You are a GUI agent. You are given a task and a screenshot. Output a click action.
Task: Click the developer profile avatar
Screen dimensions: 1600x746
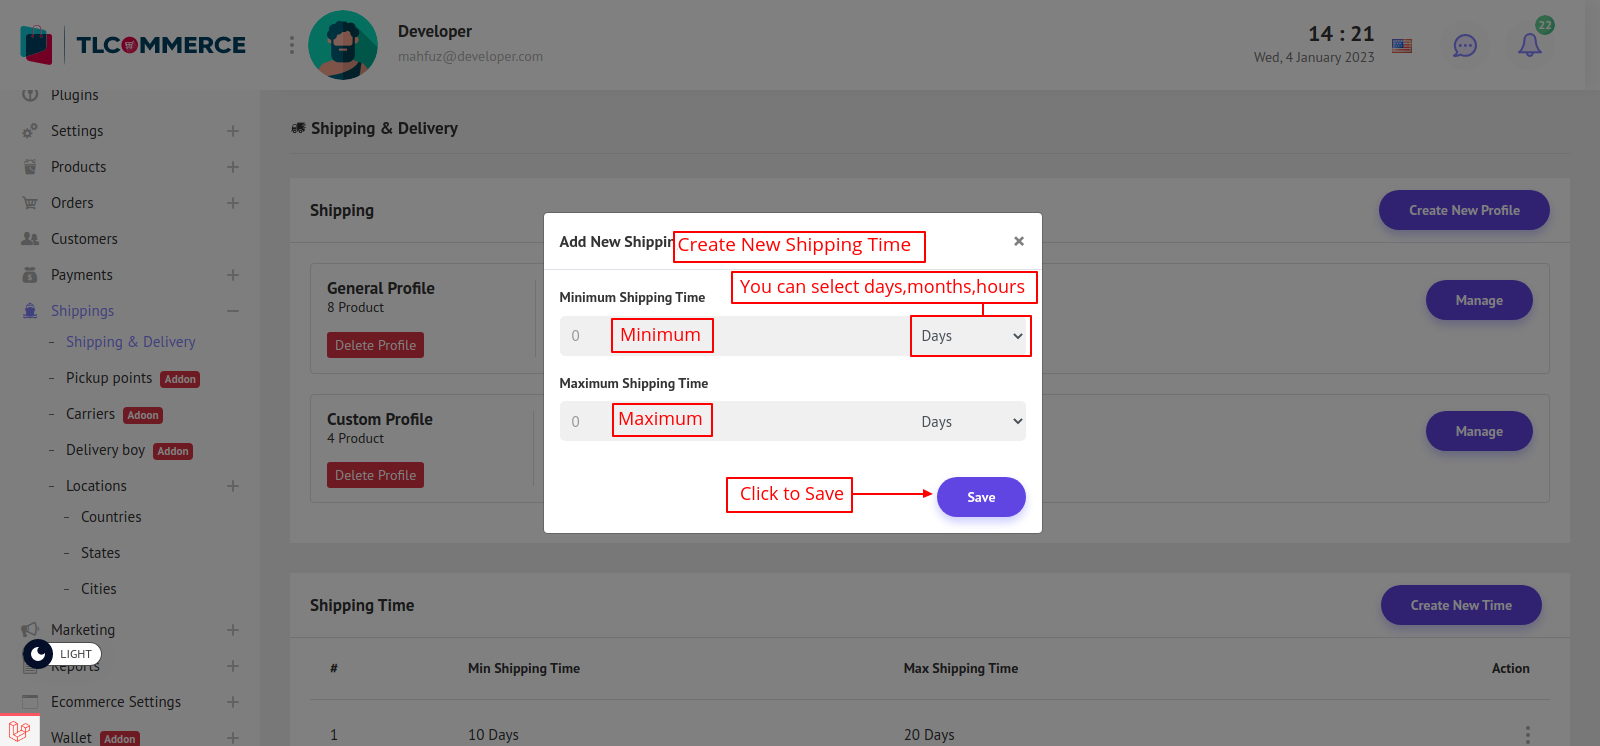(x=343, y=45)
